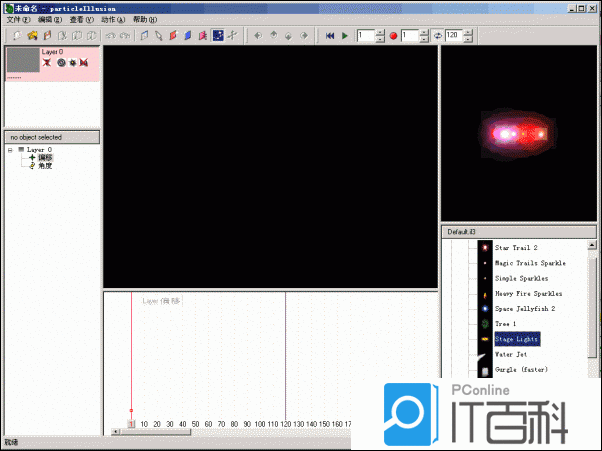
Task: Select Stage Lights emitter in library
Action: tap(516, 339)
